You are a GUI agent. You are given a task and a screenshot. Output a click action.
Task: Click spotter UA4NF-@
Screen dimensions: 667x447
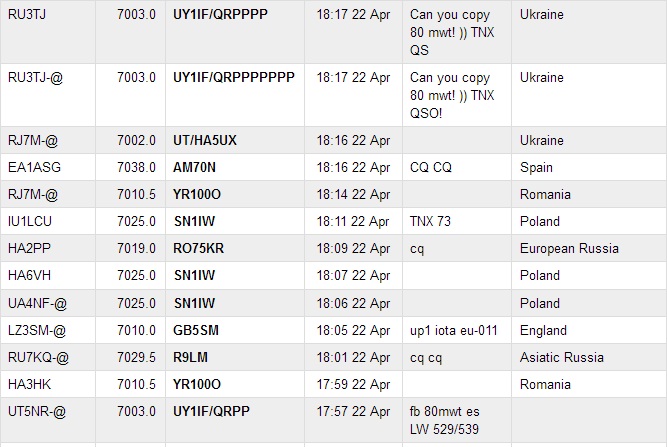(x=37, y=304)
